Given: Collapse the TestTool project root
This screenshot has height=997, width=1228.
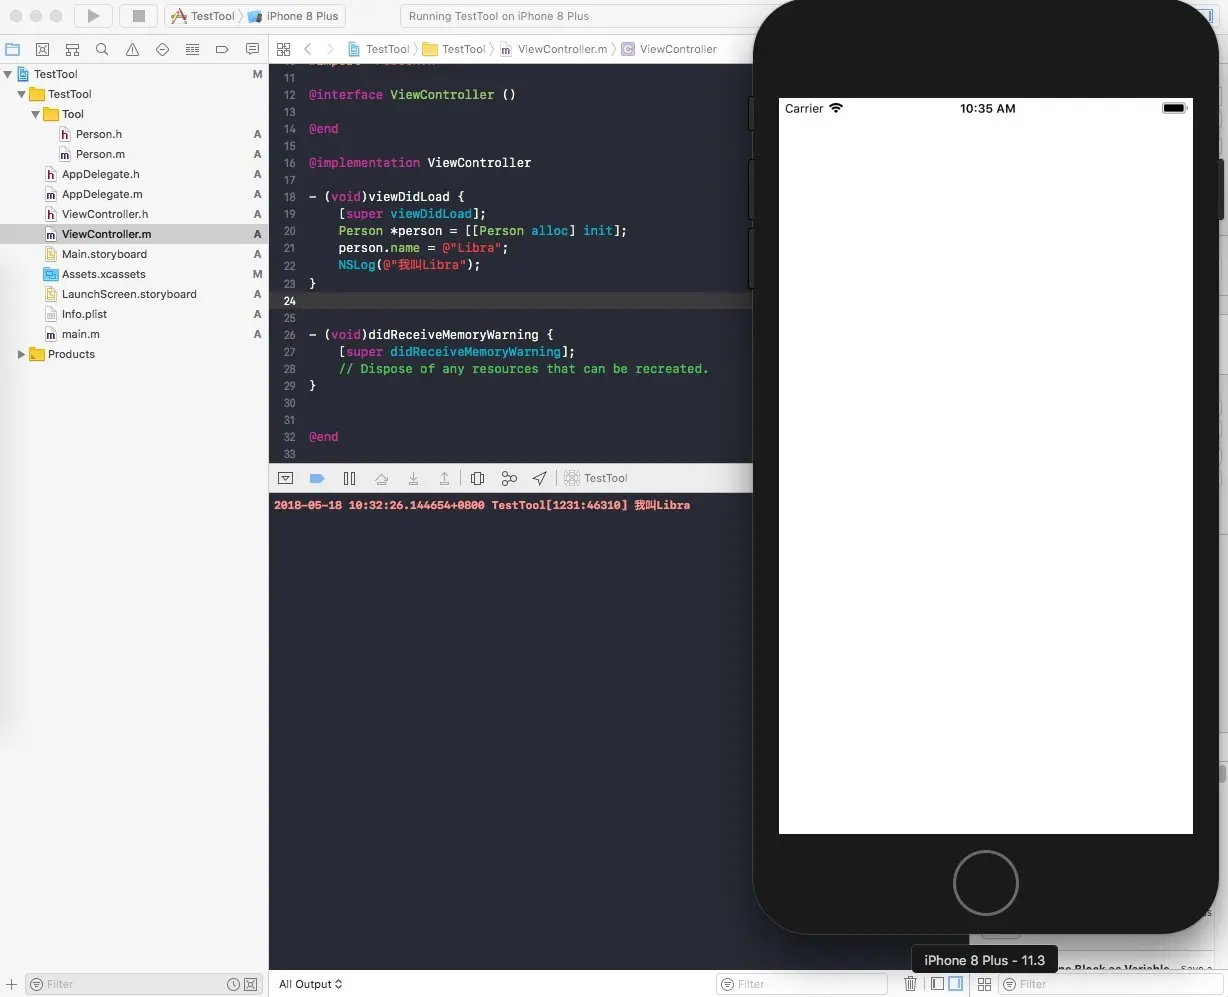Looking at the screenshot, I should 8,74.
